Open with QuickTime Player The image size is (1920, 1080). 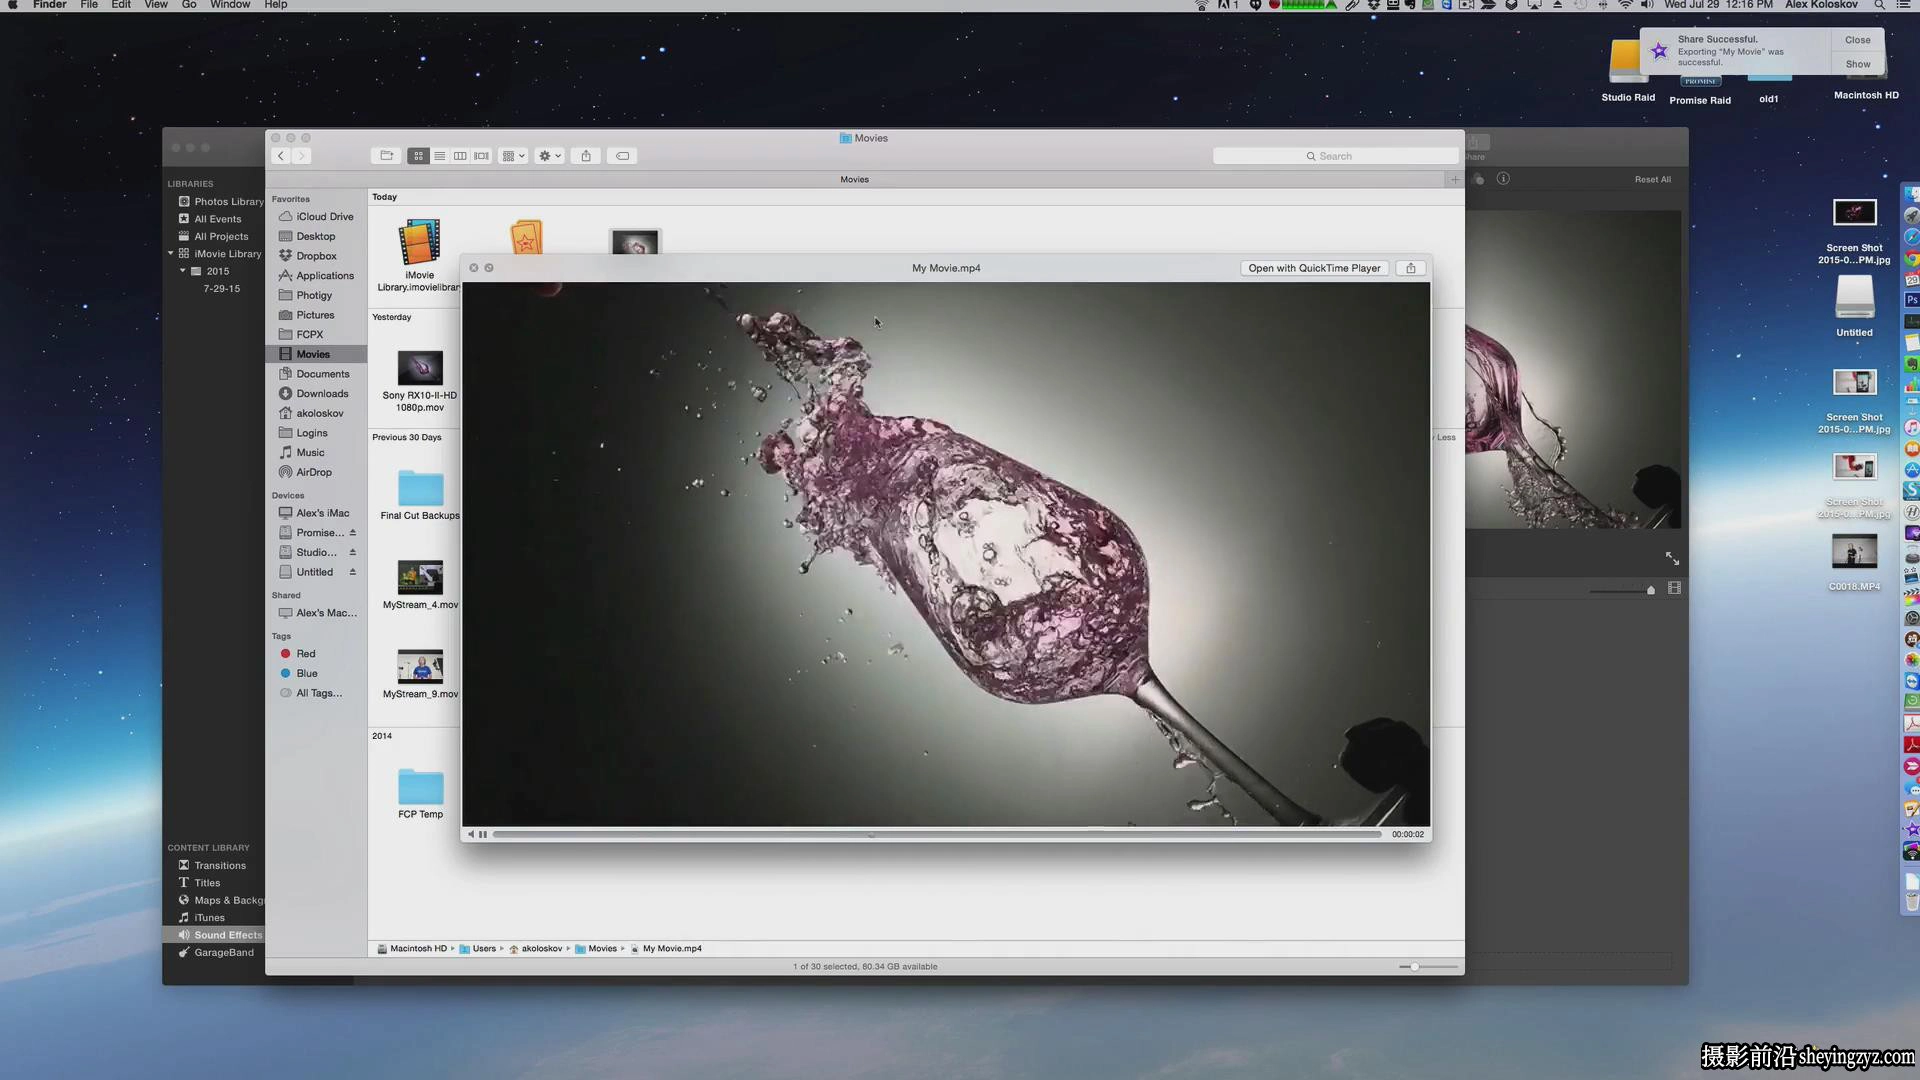pos(1314,268)
